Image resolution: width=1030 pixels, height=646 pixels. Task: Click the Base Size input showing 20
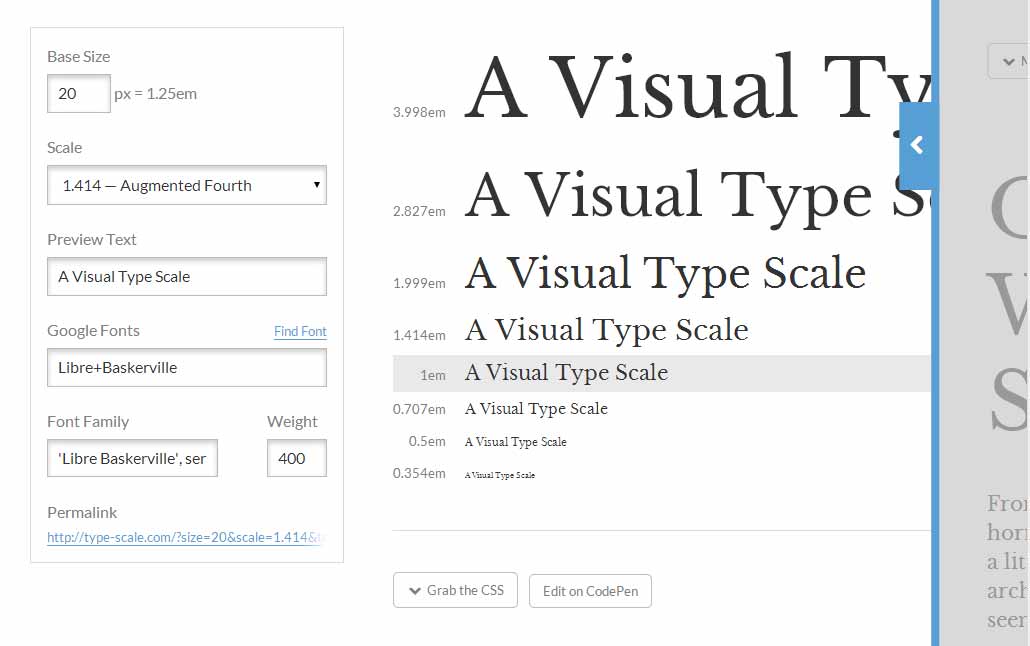(78, 93)
